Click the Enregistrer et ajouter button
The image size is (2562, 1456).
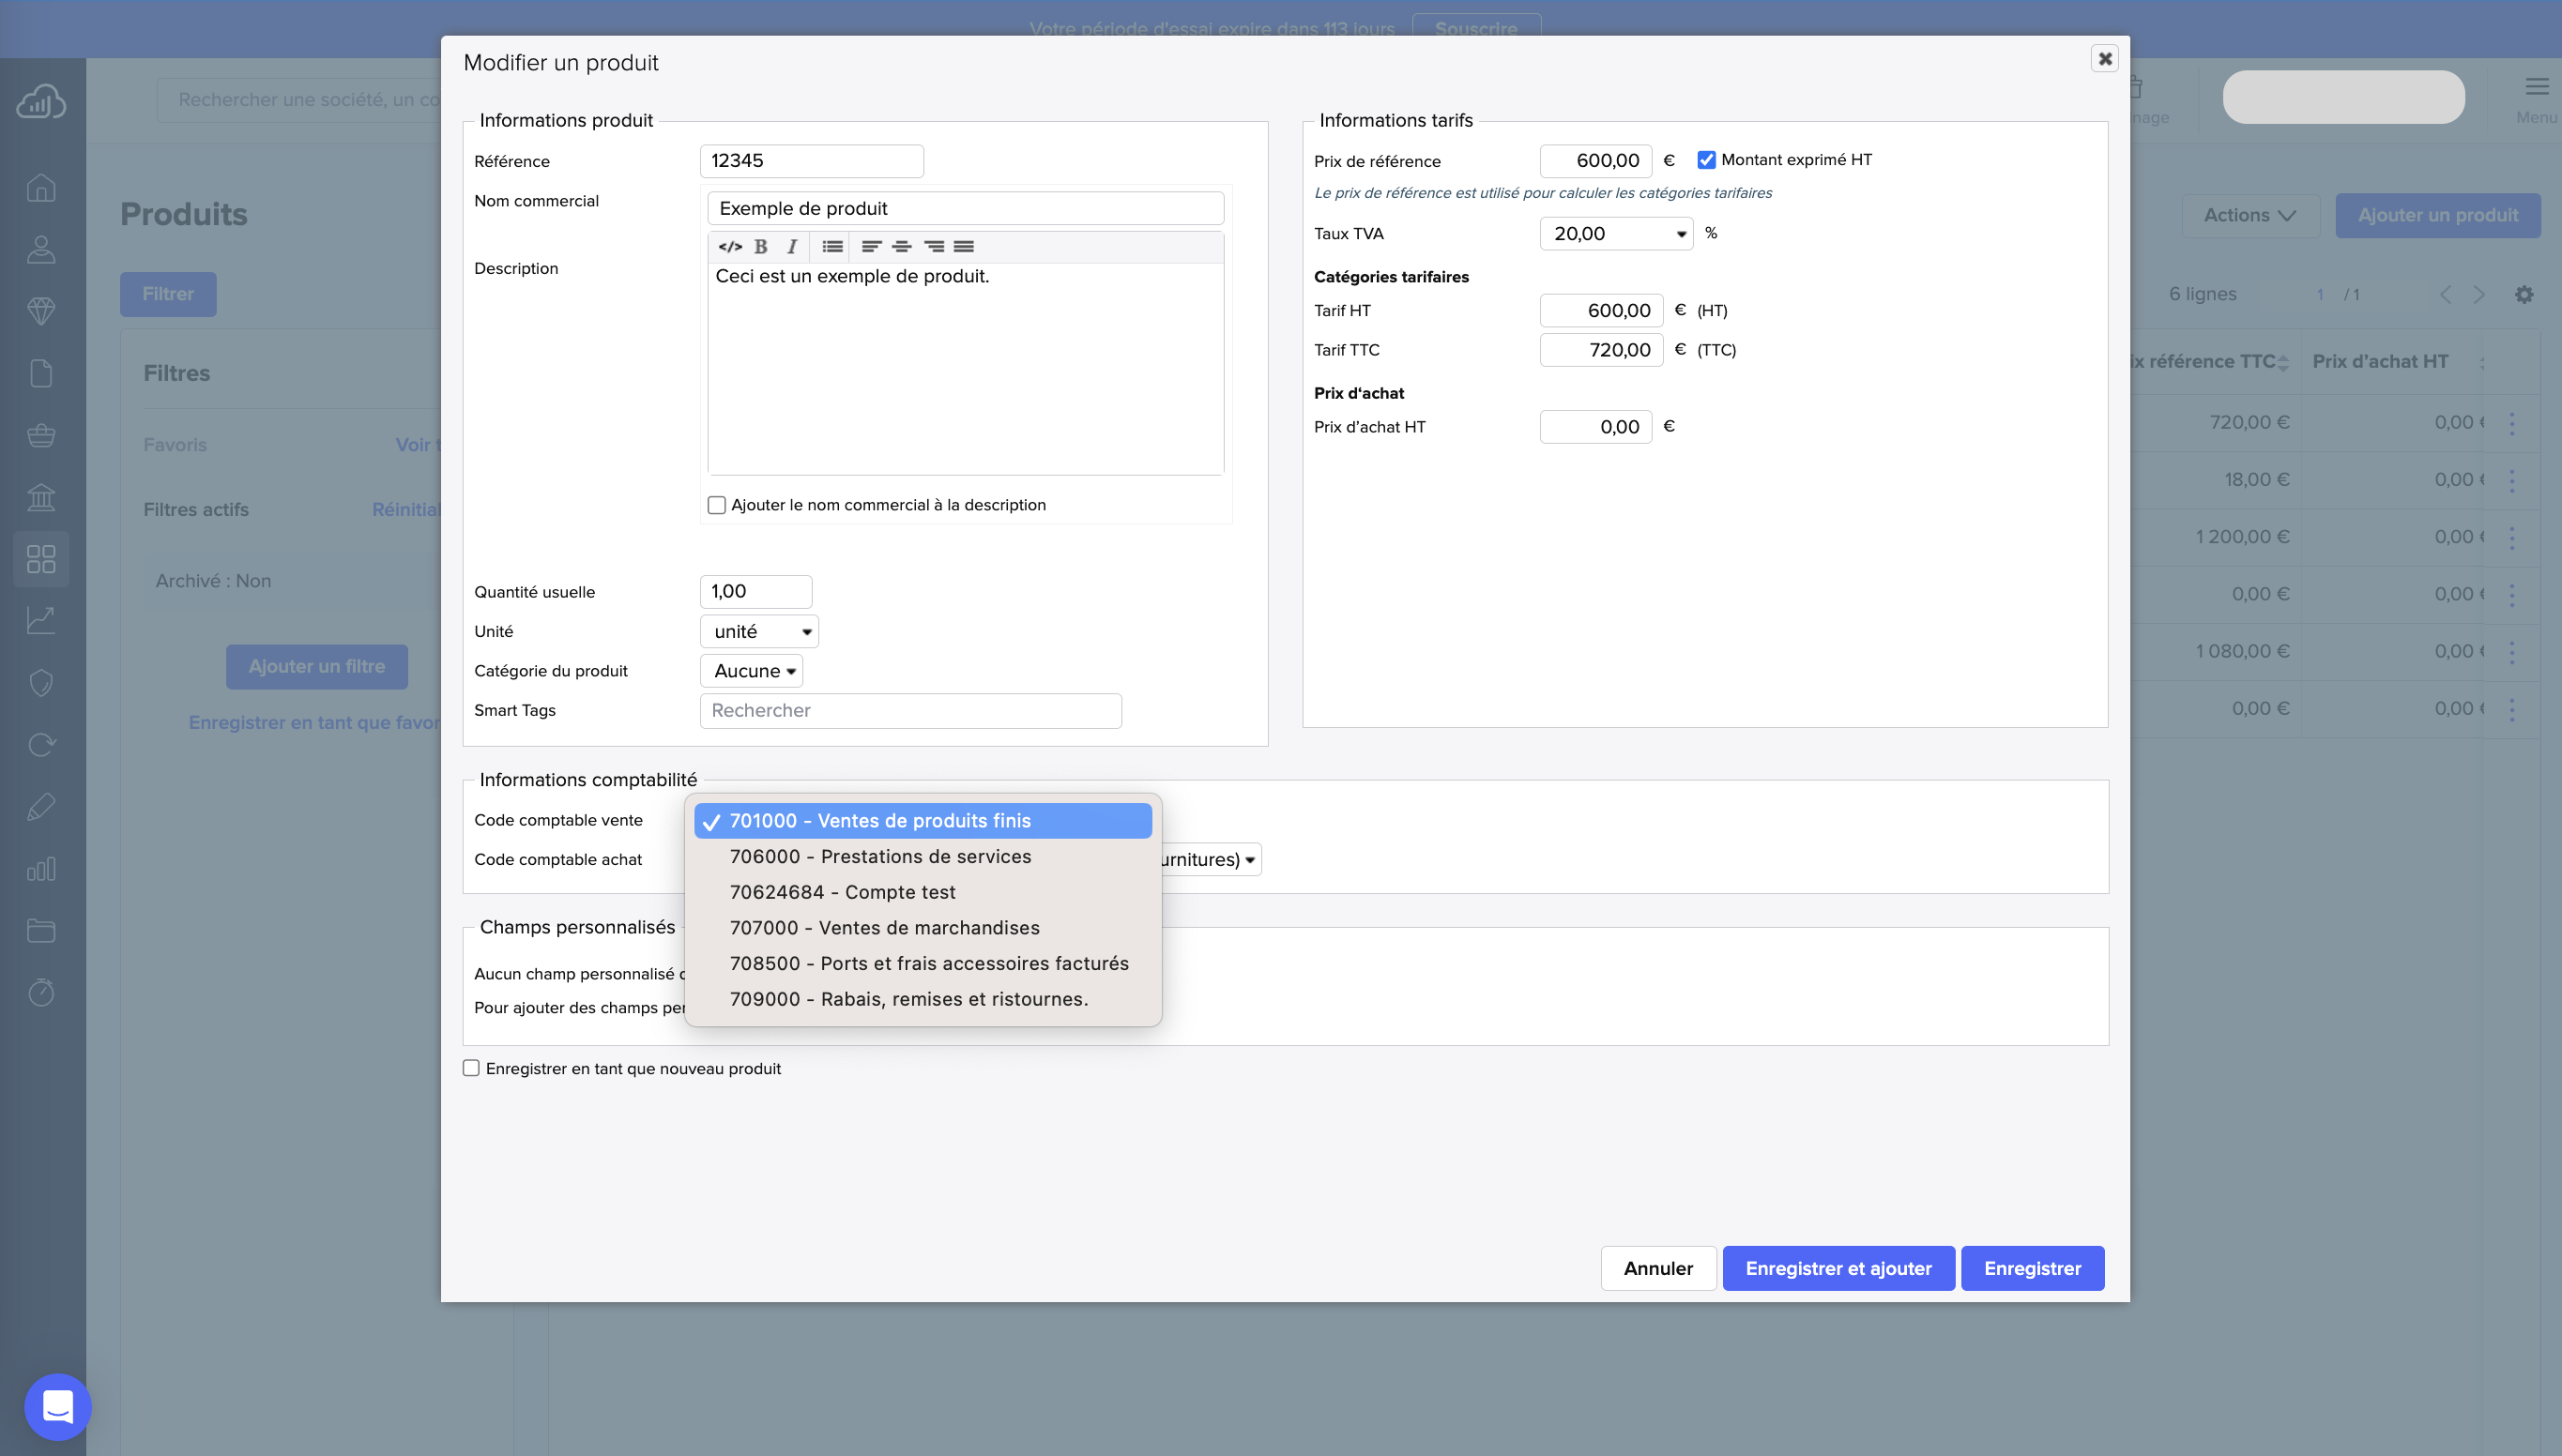(x=1837, y=1268)
